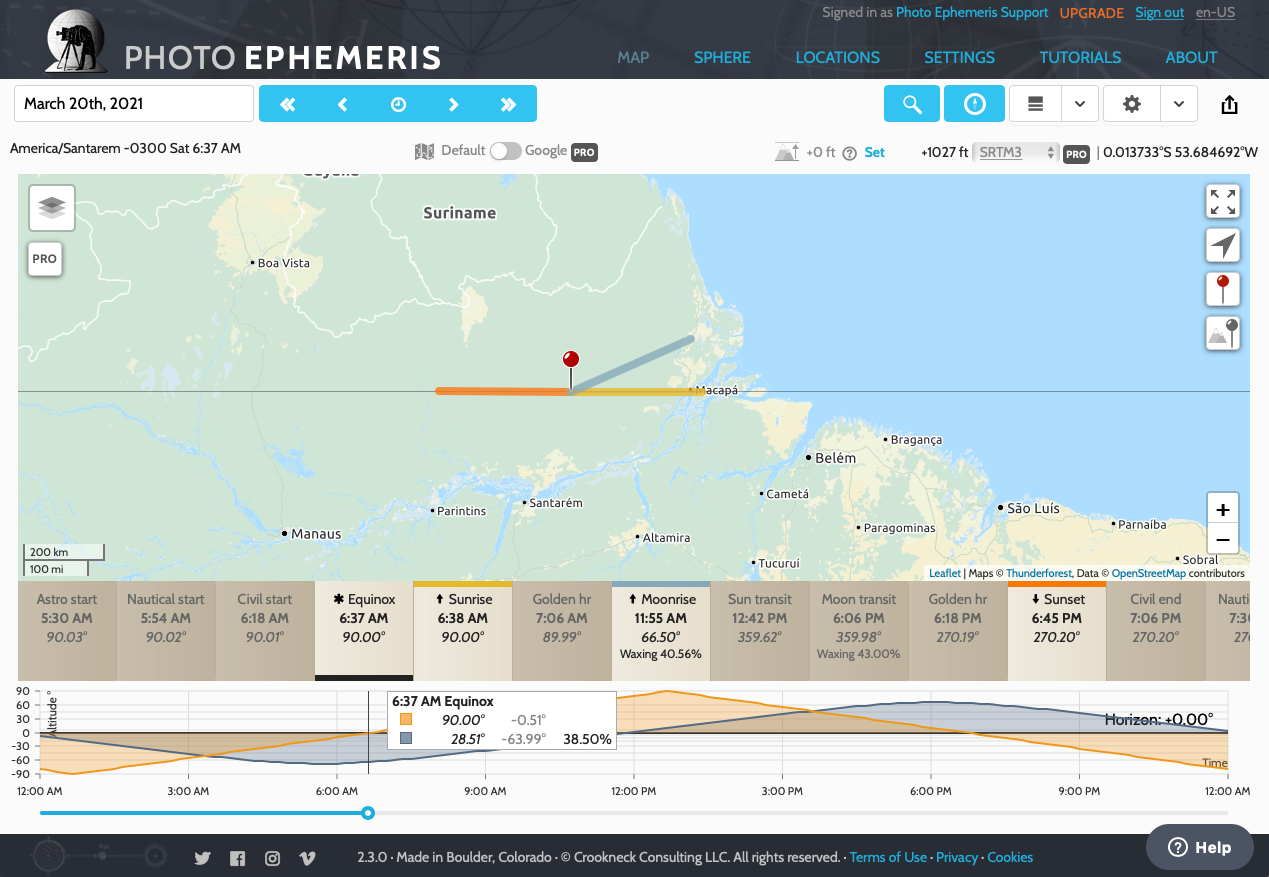Select the Equinox 6:37 AM event tile
The width and height of the screenshot is (1269, 877).
pos(364,632)
